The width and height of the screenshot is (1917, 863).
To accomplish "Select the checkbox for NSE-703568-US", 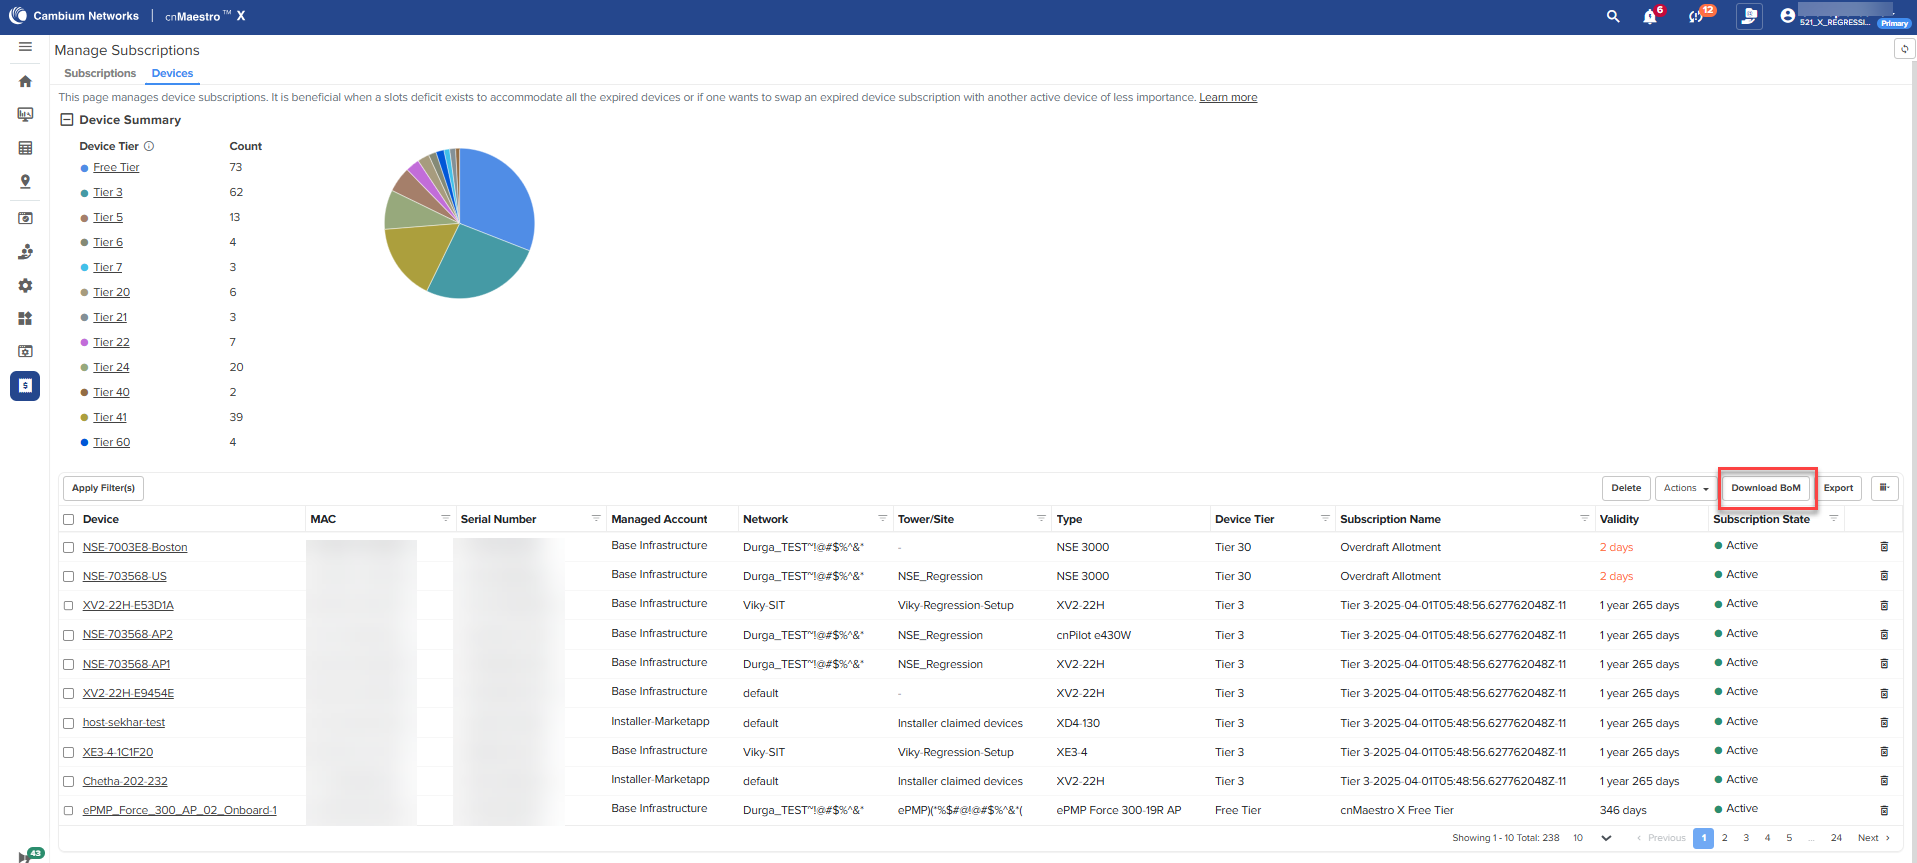I will (69, 577).
